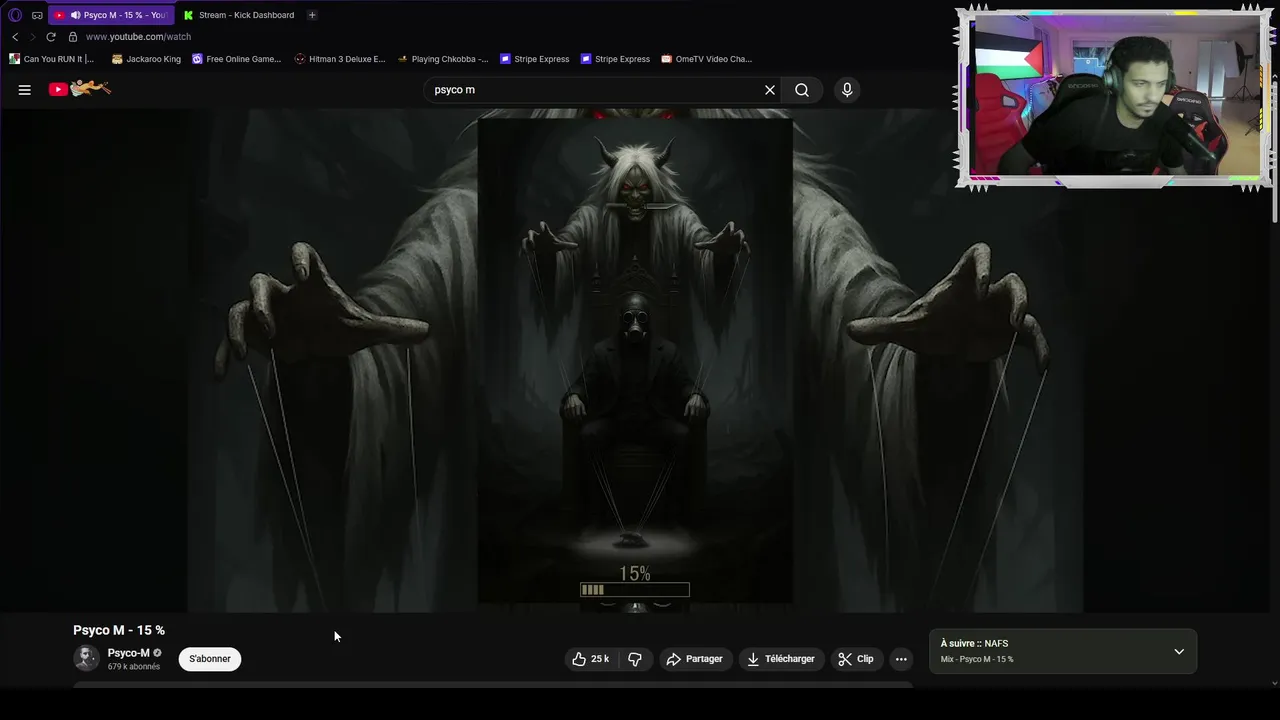Open Hitman 3 Deluxe bookmark
This screenshot has width=1280, height=720.
point(340,59)
